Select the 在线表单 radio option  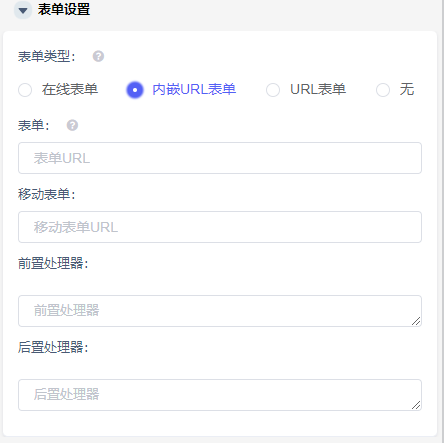point(25,90)
